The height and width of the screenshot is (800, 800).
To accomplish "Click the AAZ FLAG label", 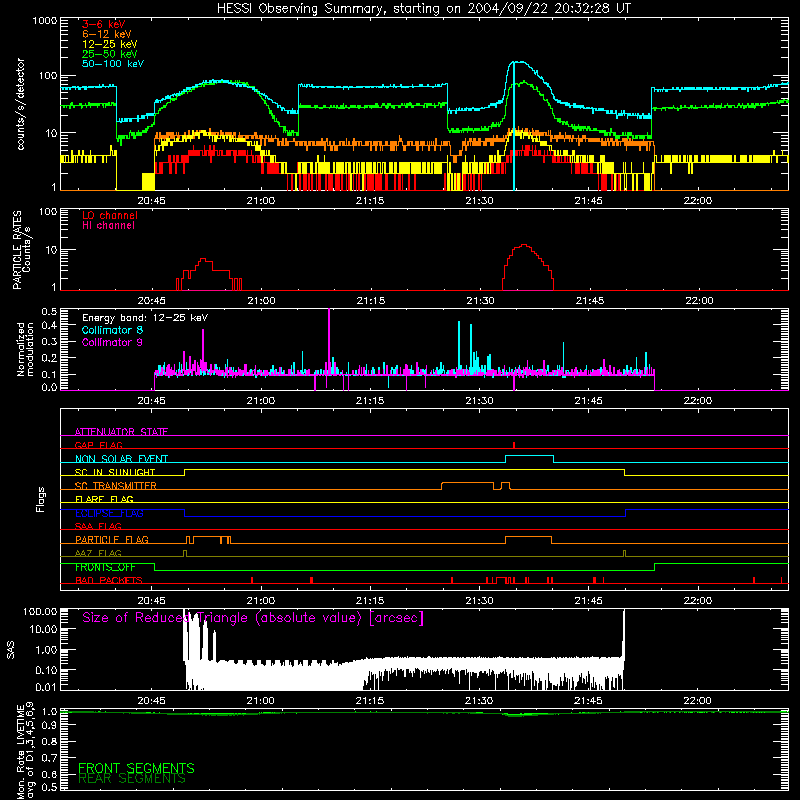I will pos(98,553).
